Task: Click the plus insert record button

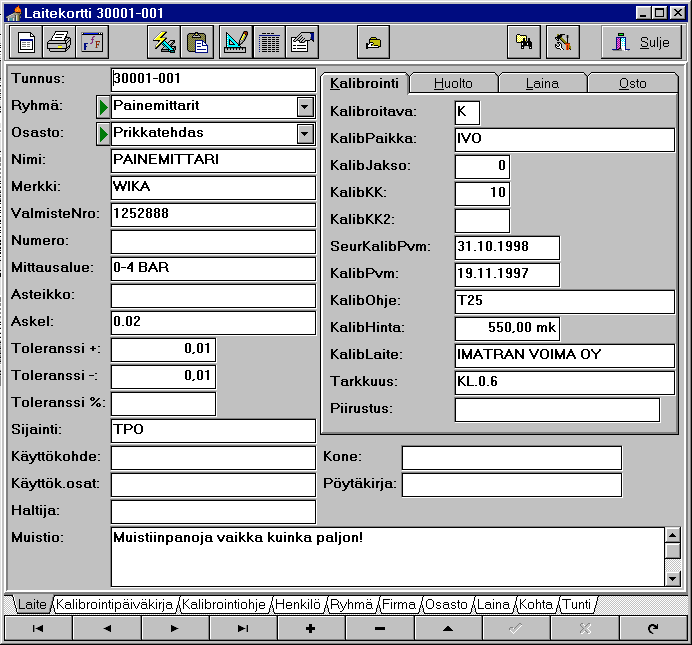Action: pyautogui.click(x=311, y=628)
